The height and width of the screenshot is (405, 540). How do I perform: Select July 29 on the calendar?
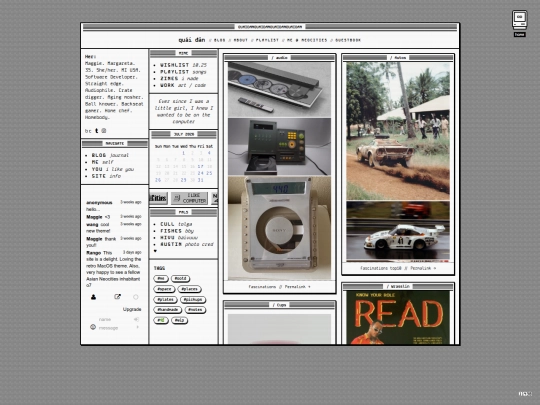[184, 180]
